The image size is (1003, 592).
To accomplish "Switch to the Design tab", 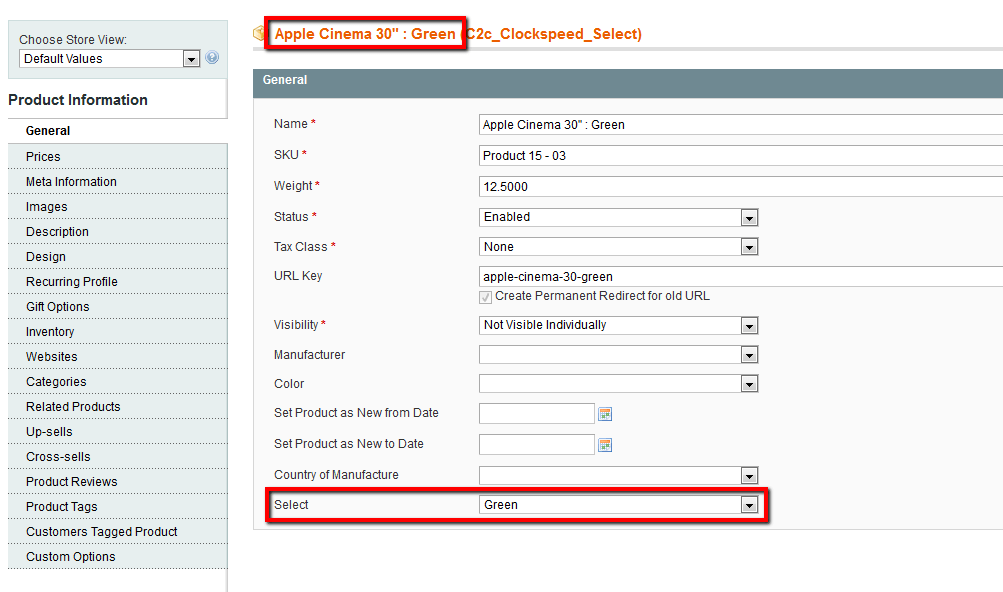I will point(118,256).
